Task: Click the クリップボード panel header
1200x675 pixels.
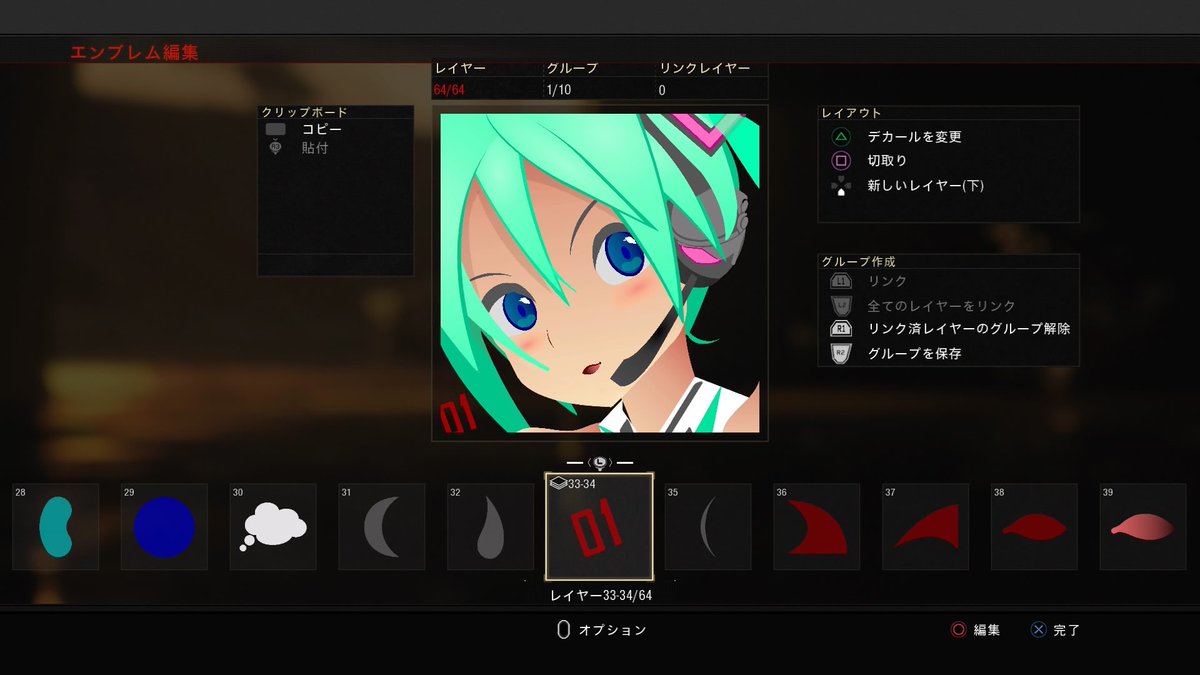Action: (x=304, y=112)
